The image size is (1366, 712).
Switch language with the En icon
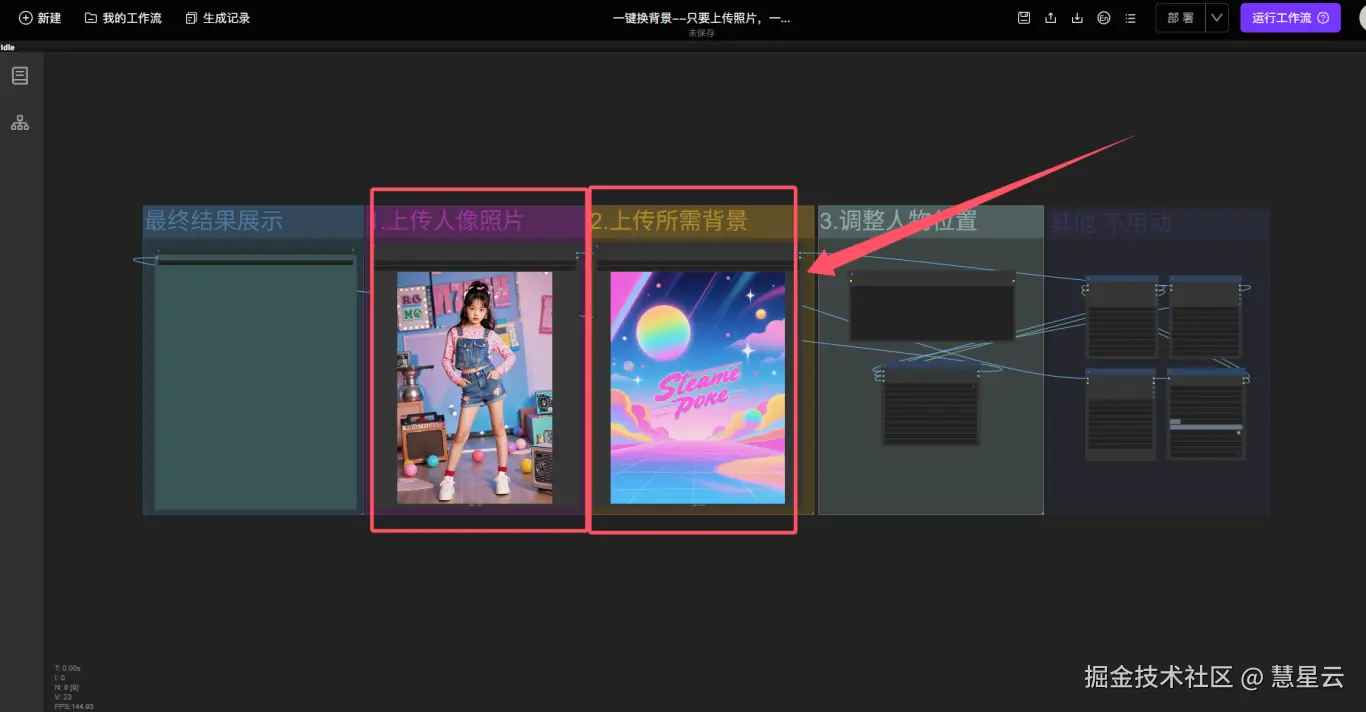click(1104, 17)
